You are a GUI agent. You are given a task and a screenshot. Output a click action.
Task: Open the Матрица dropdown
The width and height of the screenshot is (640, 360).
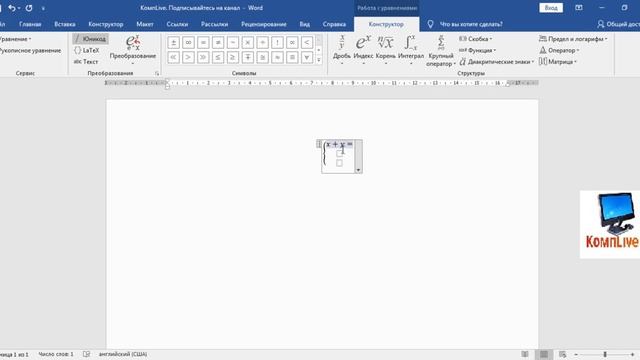tap(558, 62)
